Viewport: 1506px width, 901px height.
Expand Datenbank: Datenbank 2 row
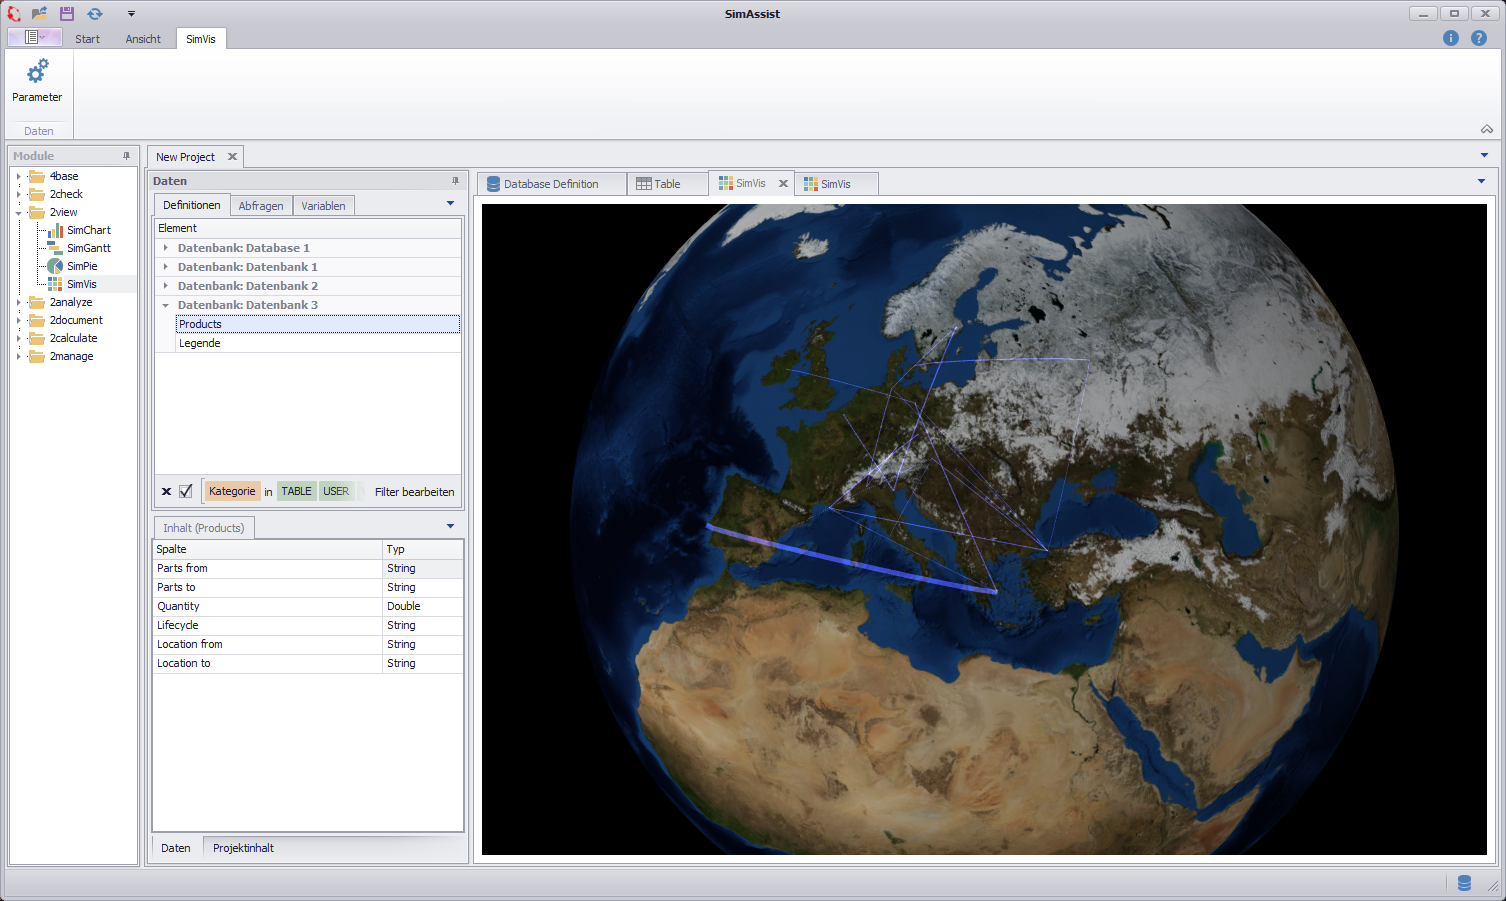pyautogui.click(x=166, y=286)
